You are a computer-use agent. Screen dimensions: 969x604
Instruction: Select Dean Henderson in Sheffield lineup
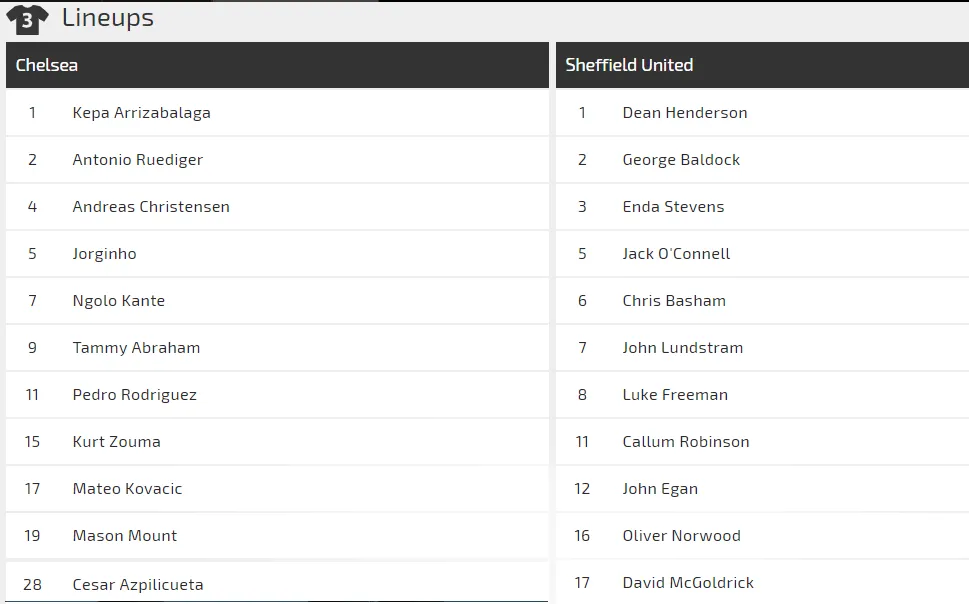click(684, 113)
